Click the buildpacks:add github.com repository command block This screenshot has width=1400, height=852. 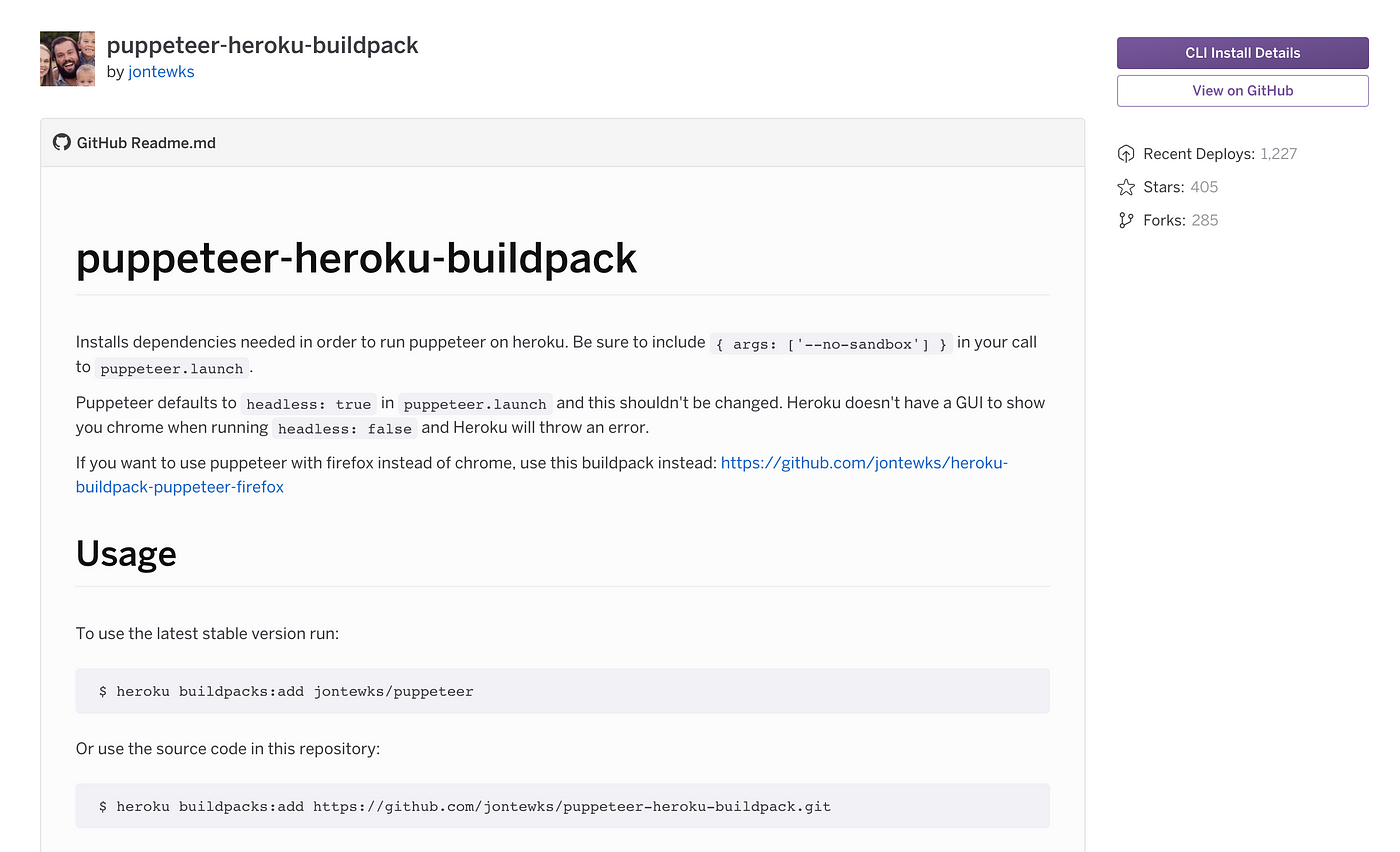562,806
